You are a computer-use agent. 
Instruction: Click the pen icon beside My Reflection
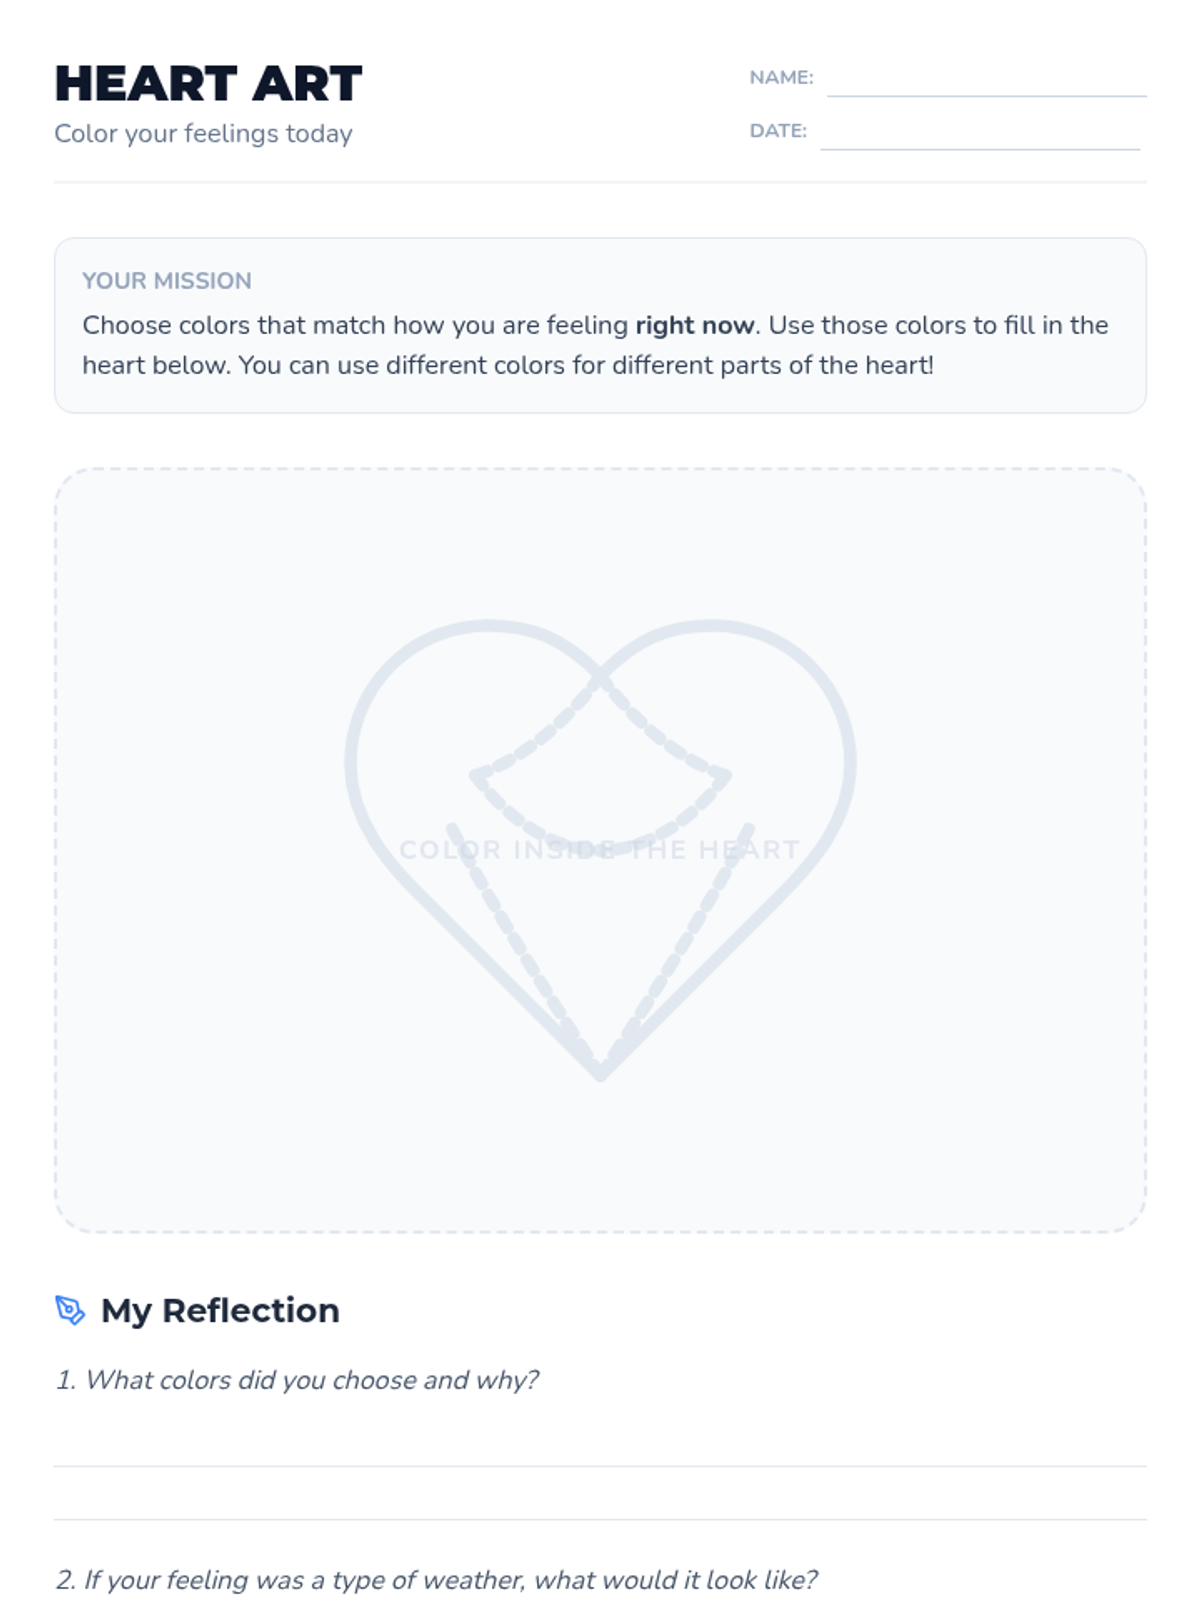pos(70,1310)
